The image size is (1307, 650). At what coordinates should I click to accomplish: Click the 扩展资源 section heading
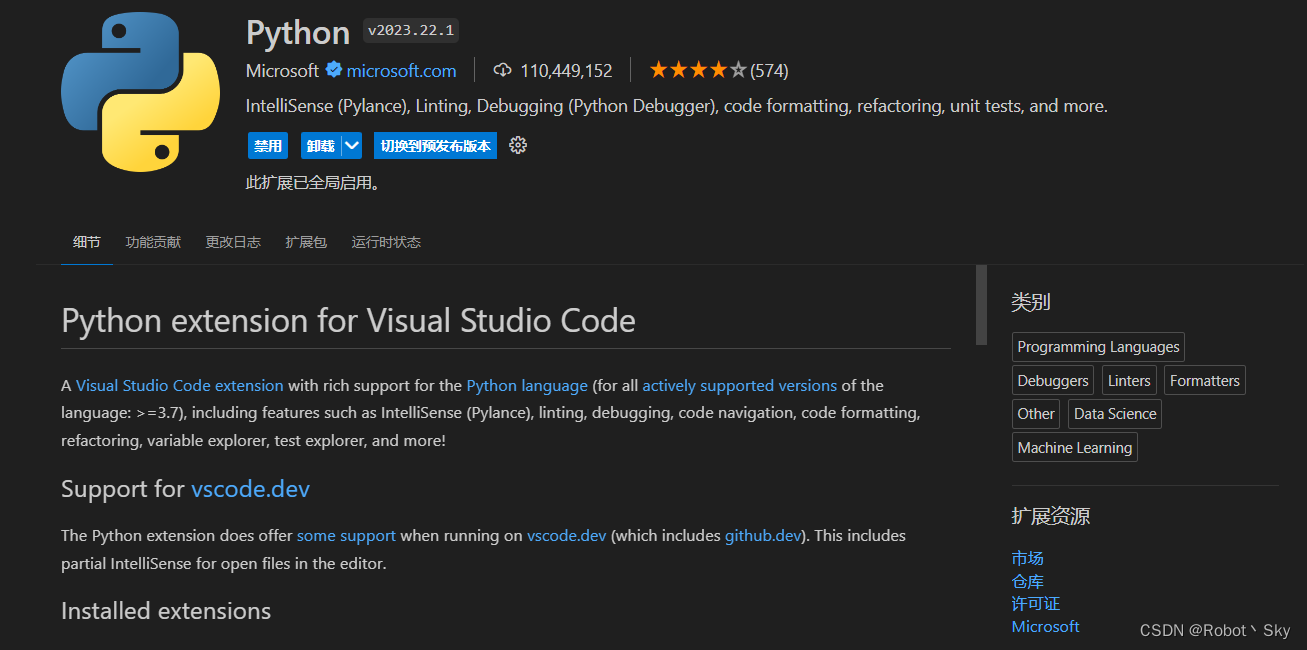[1051, 516]
